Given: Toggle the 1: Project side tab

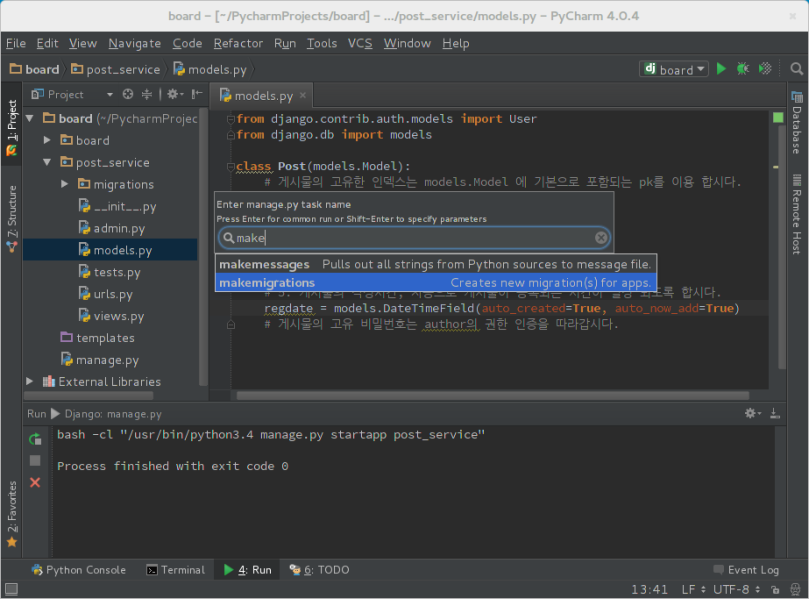Looking at the screenshot, I should click(x=11, y=127).
